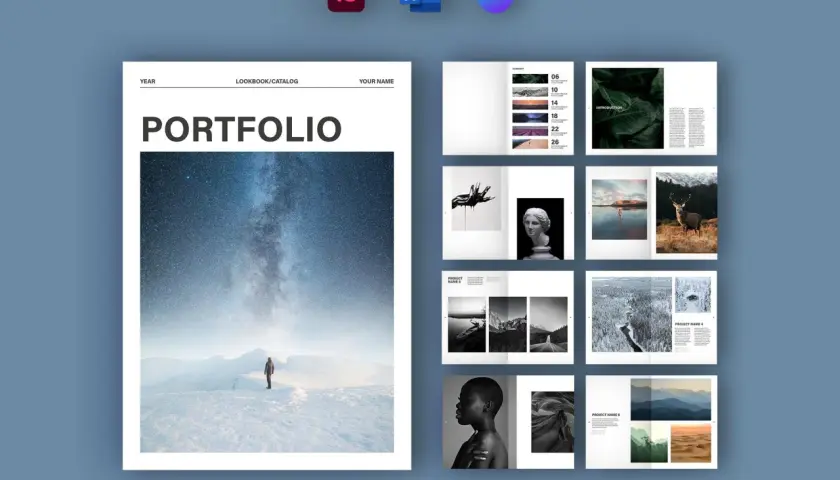Click contents entry number 14
Image resolution: width=840 pixels, height=480 pixels.
coord(554,103)
